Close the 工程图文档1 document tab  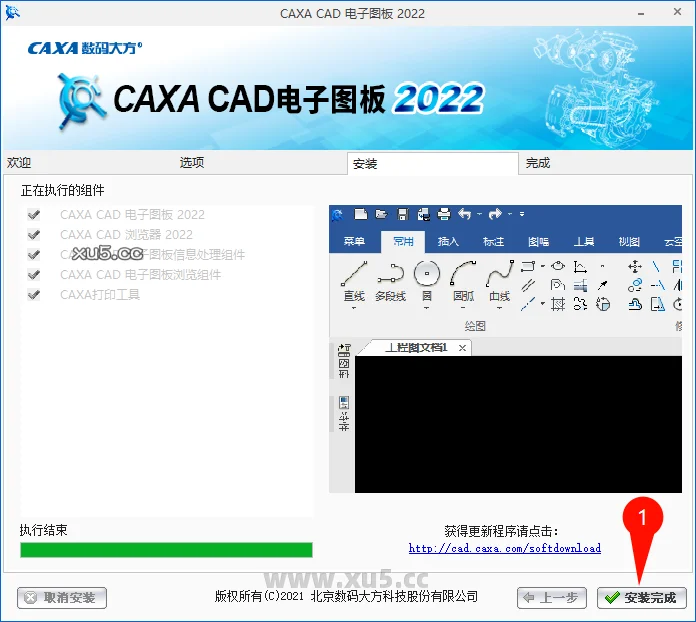(463, 348)
